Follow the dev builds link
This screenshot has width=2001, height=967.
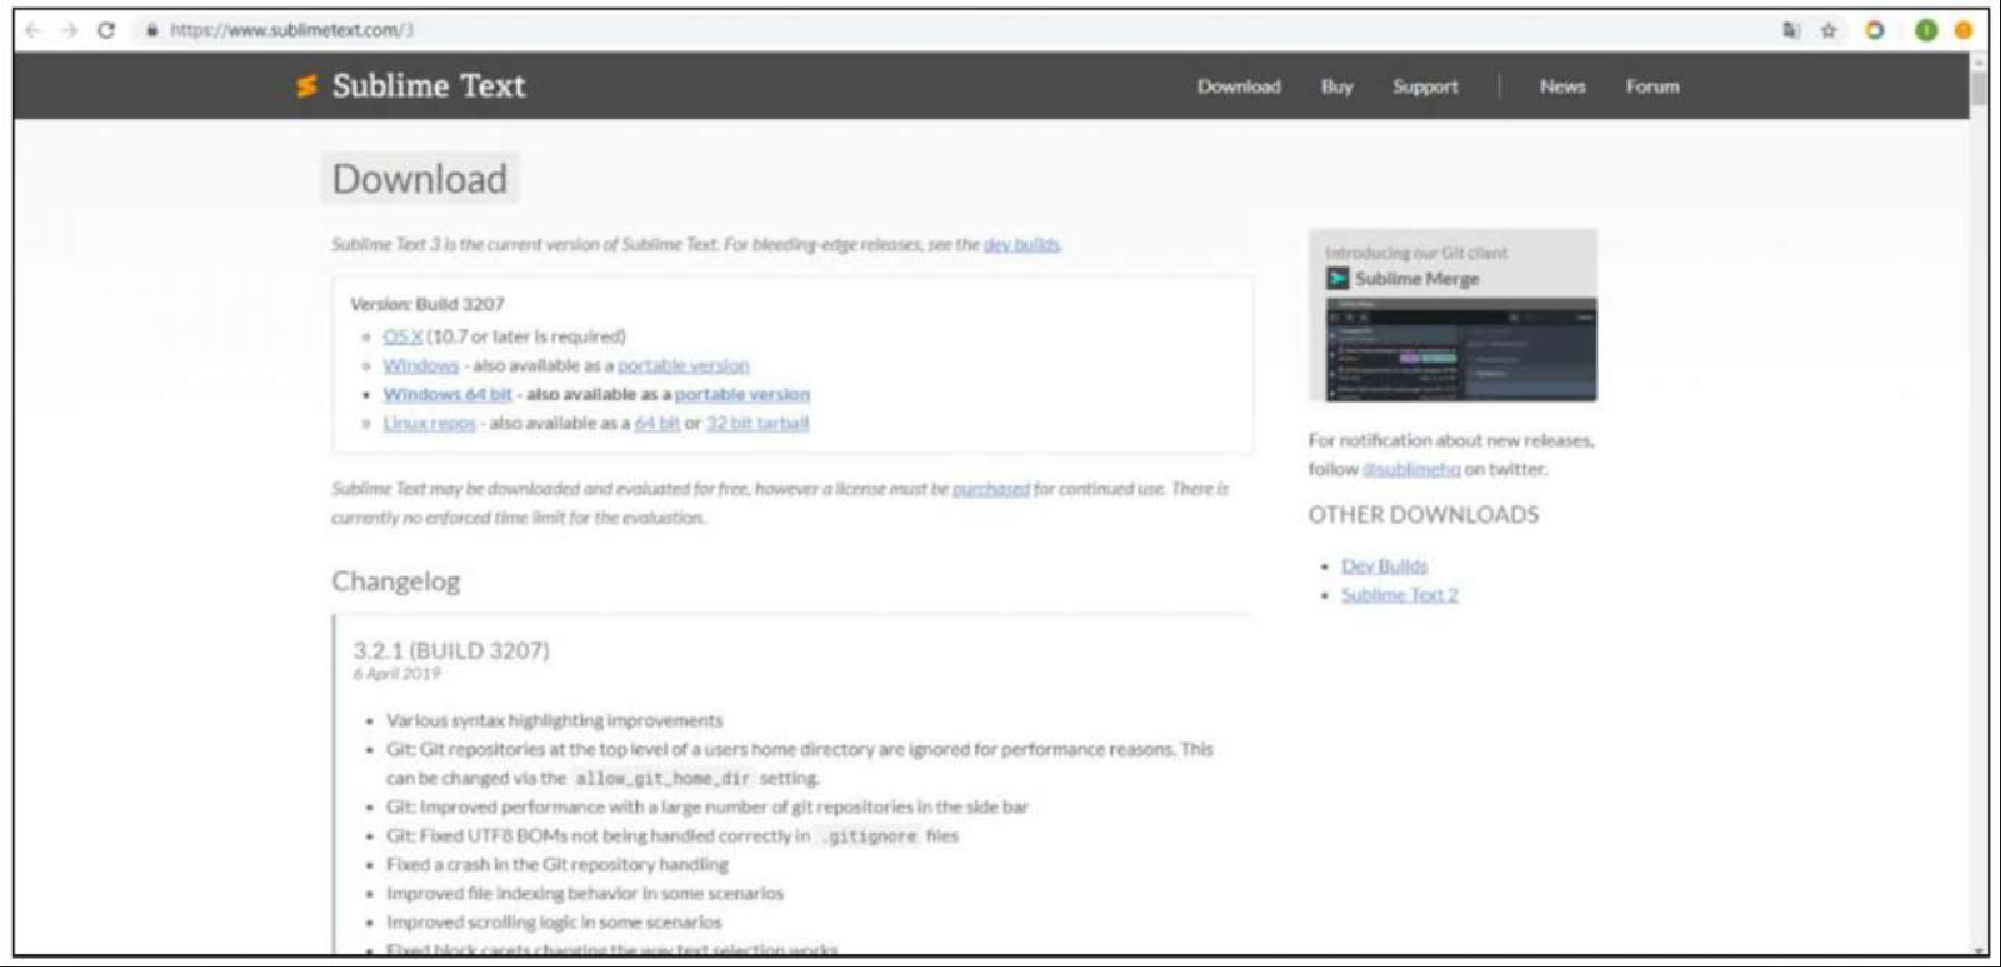[1021, 244]
